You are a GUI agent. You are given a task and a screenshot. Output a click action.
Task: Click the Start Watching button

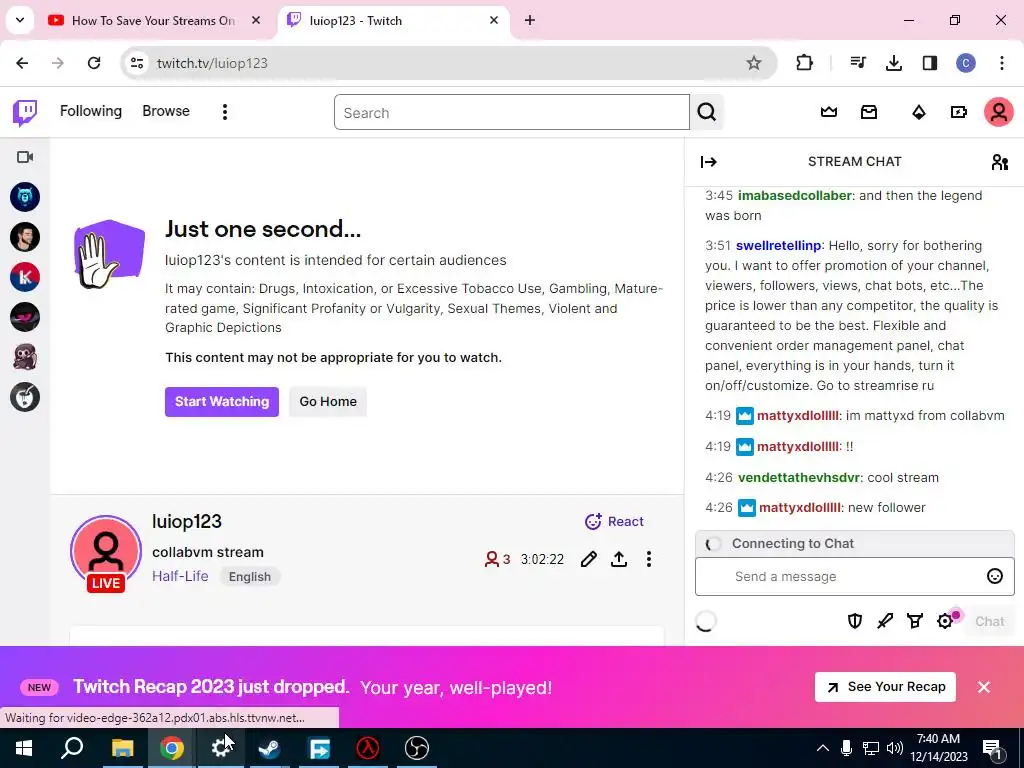221,402
